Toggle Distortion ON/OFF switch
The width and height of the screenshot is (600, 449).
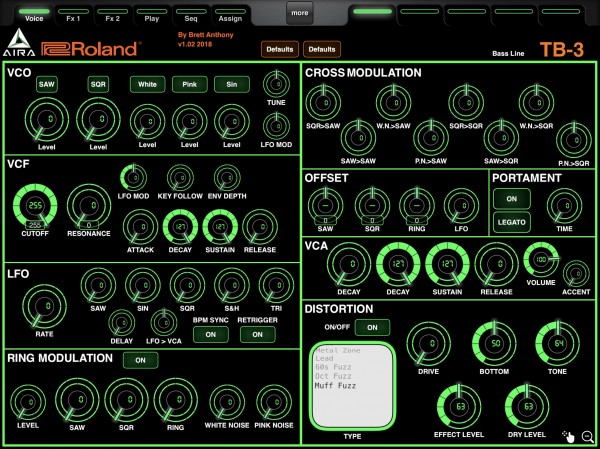coord(372,327)
